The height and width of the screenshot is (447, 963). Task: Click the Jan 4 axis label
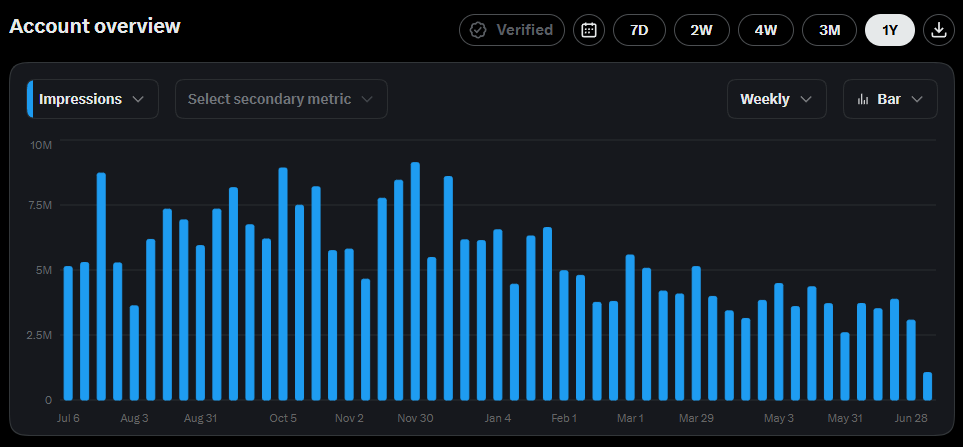click(x=498, y=418)
